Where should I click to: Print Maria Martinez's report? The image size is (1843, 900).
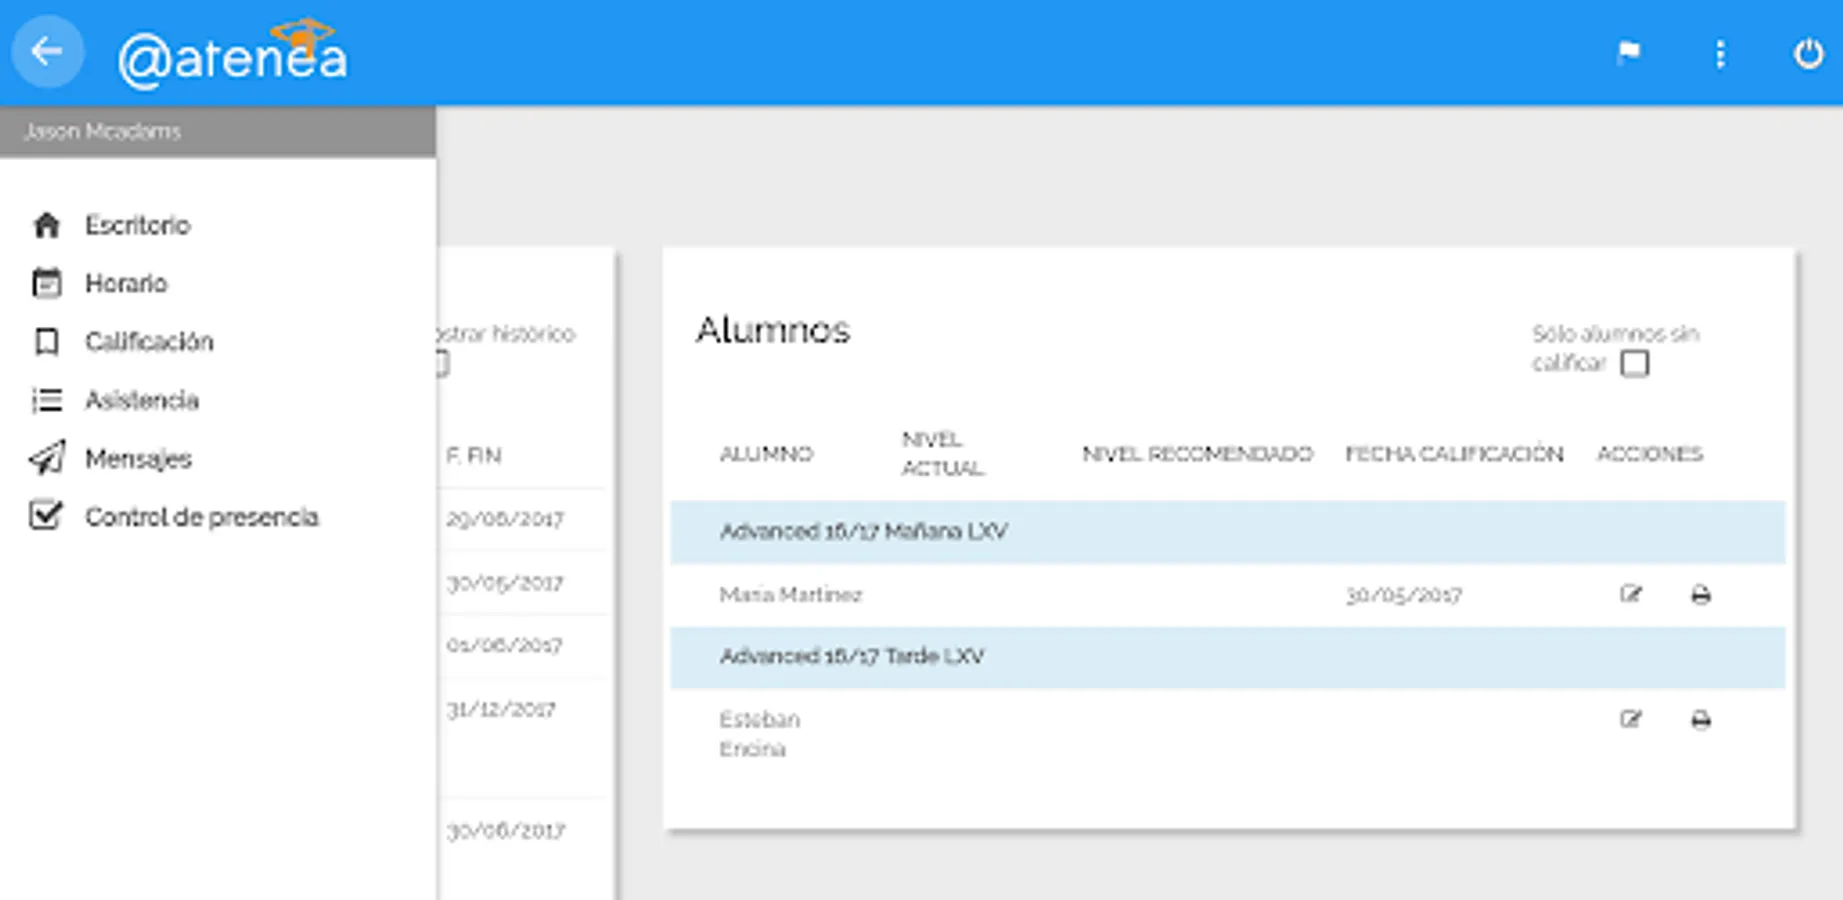pos(1701,595)
